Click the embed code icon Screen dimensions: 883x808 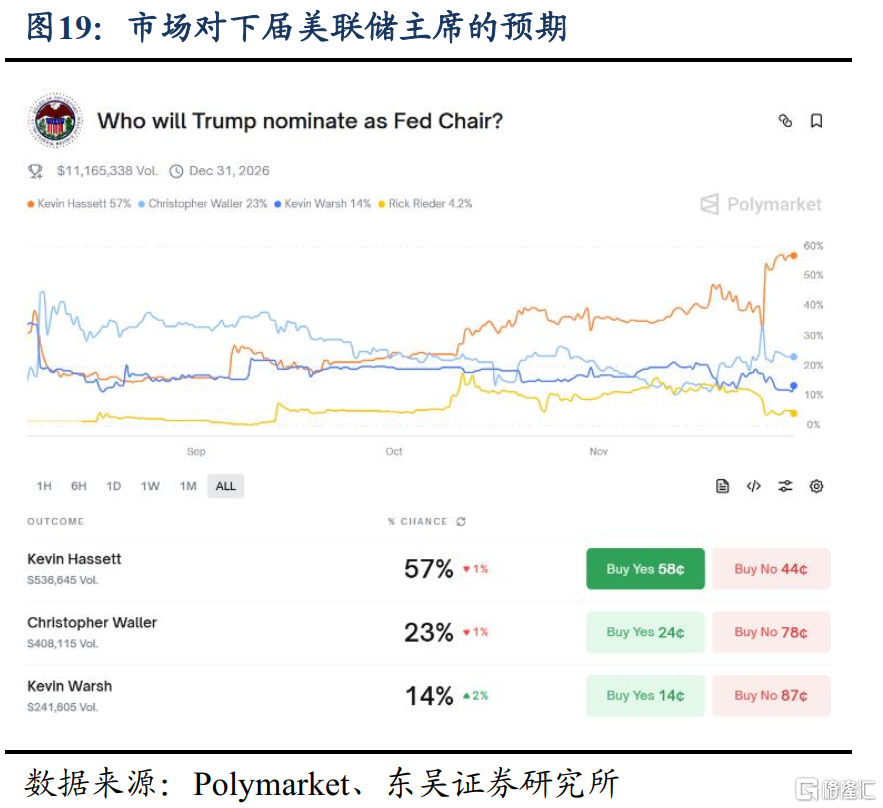(754, 486)
